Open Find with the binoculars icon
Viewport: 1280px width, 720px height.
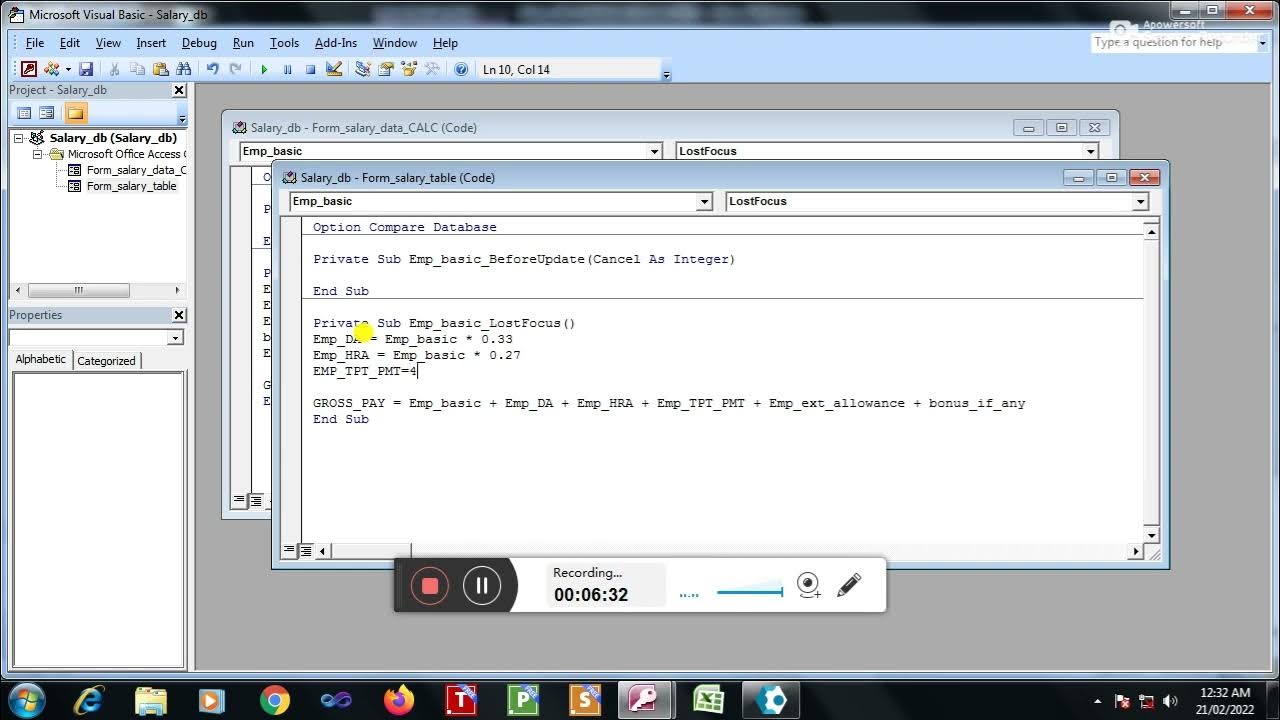coord(183,69)
